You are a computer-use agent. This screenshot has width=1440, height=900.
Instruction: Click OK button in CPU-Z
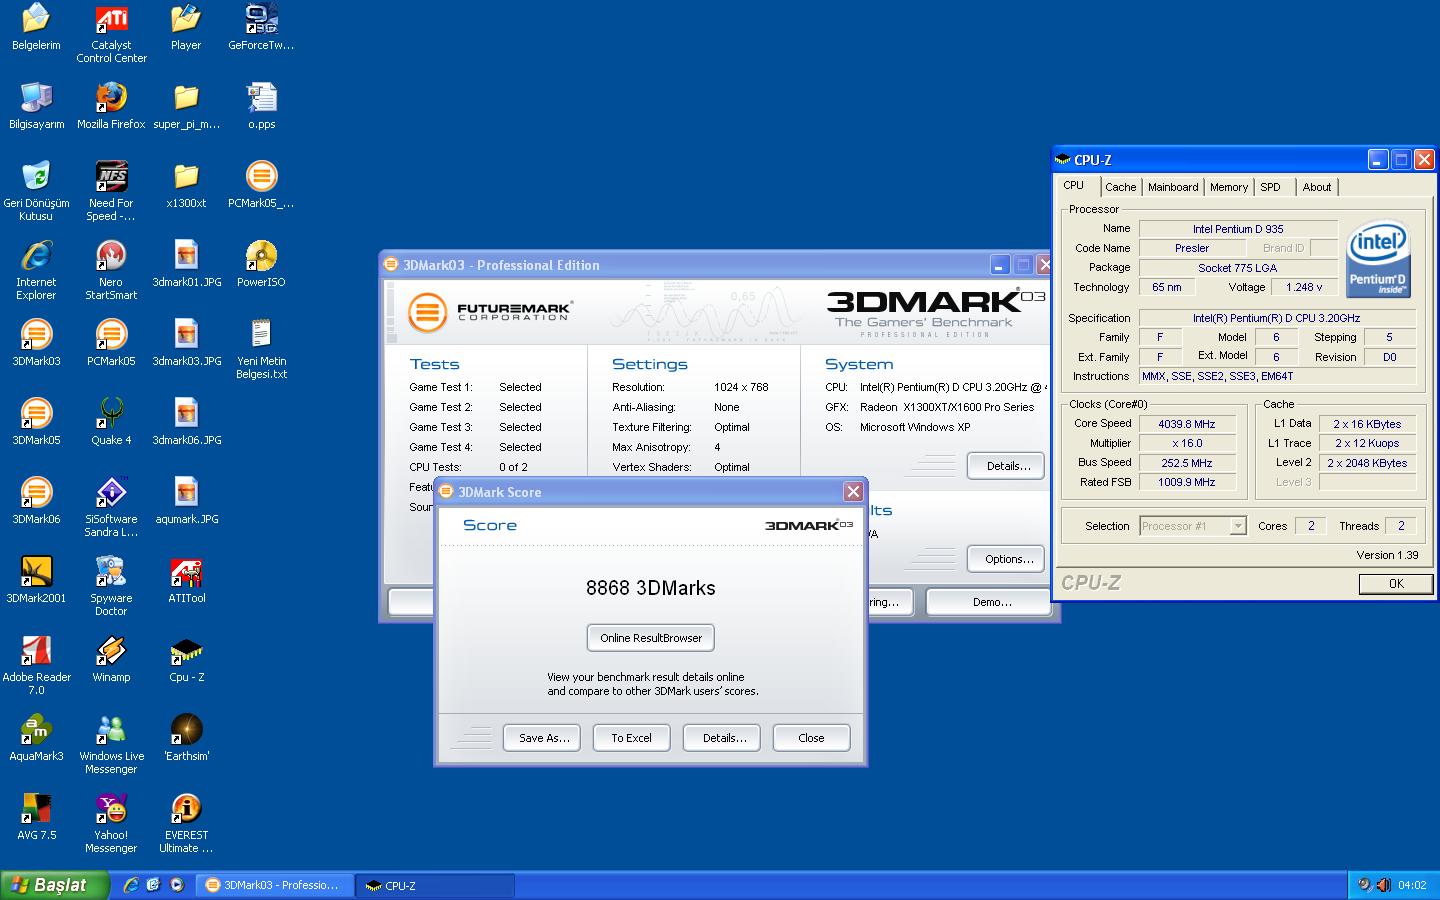click(1396, 584)
